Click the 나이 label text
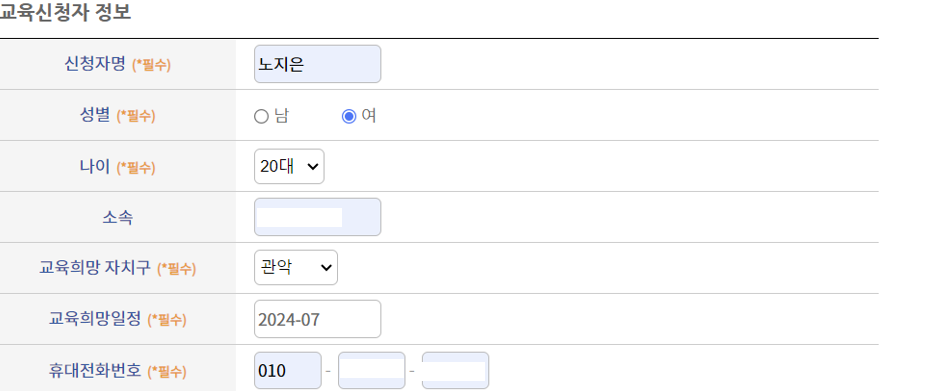 (95, 167)
